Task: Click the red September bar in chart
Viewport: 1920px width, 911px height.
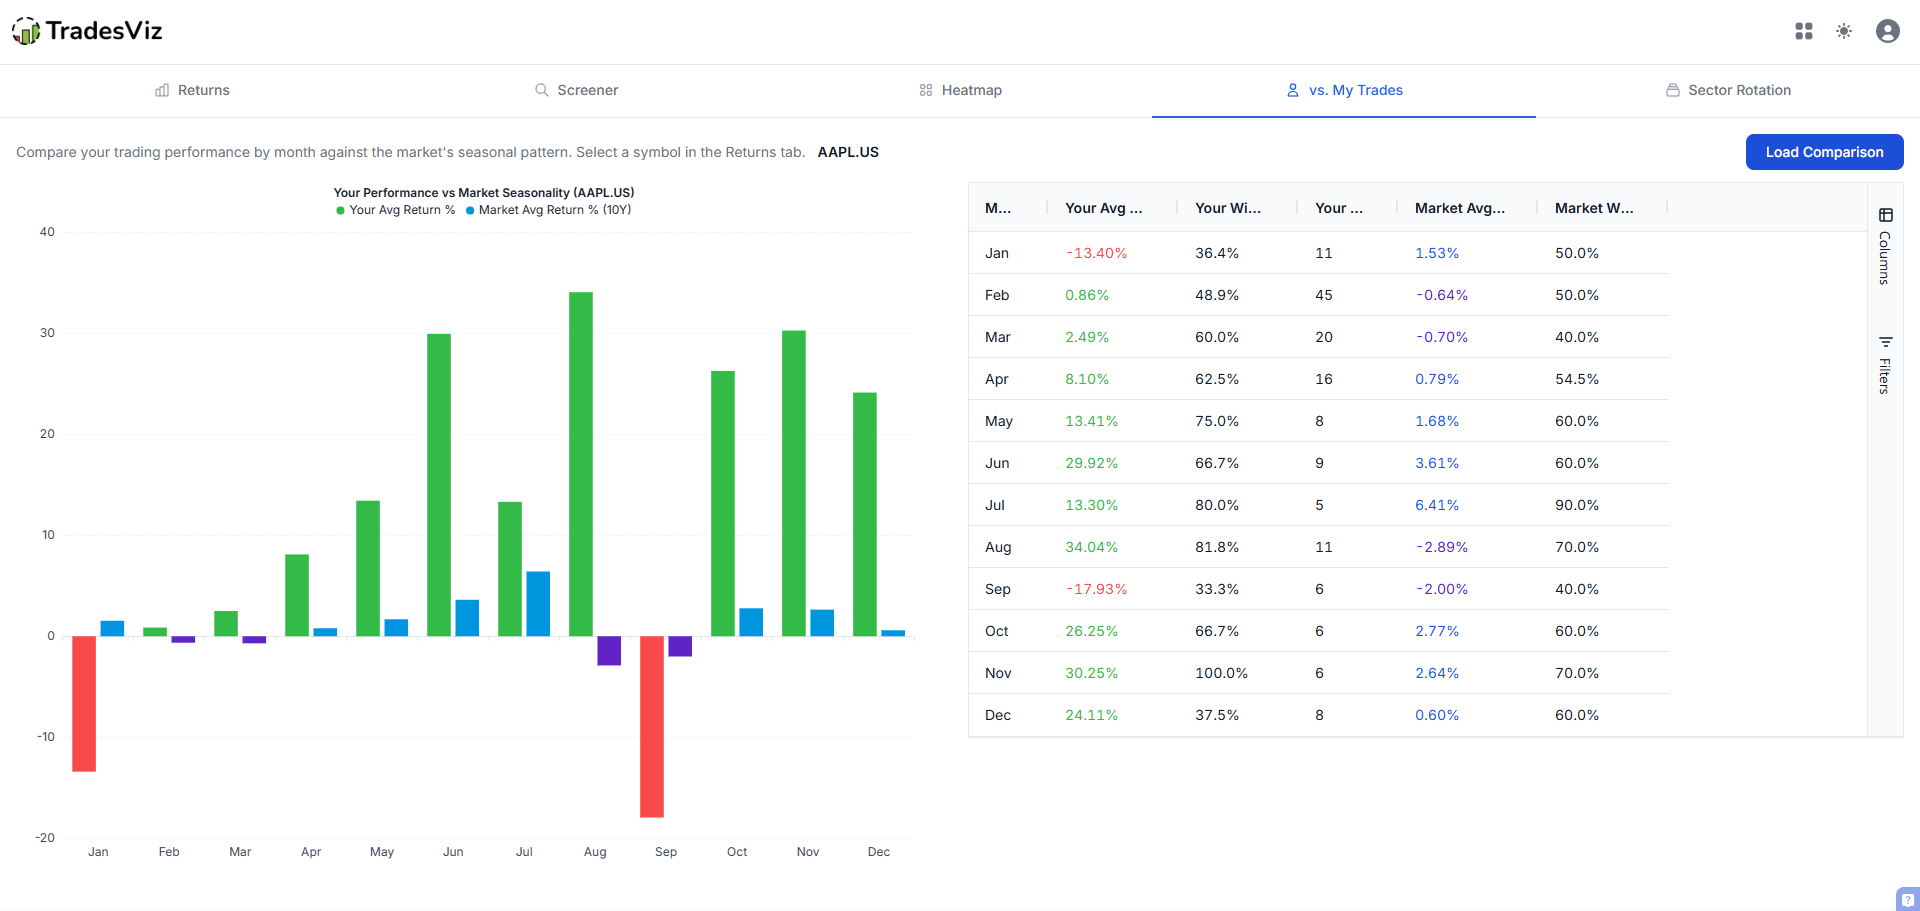Action: pos(652,726)
